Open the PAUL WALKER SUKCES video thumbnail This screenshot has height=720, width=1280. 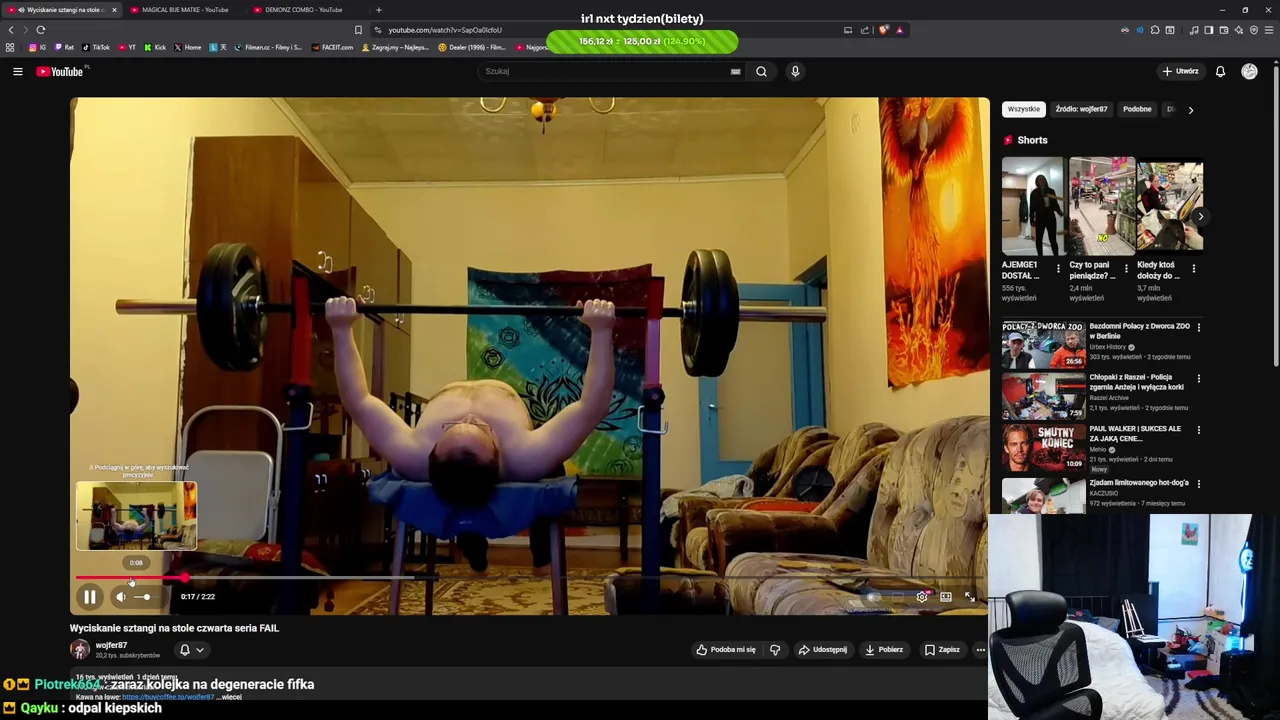1043,447
